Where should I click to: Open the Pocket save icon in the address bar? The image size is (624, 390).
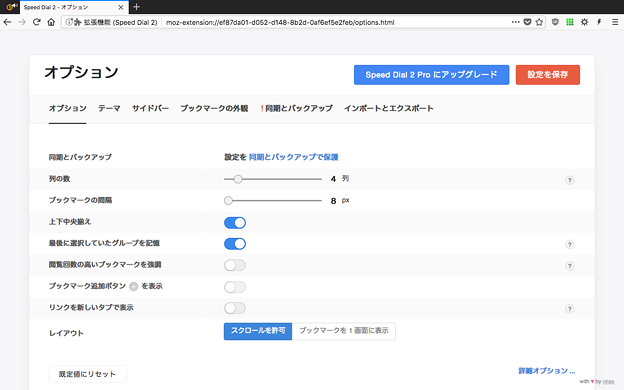click(527, 22)
